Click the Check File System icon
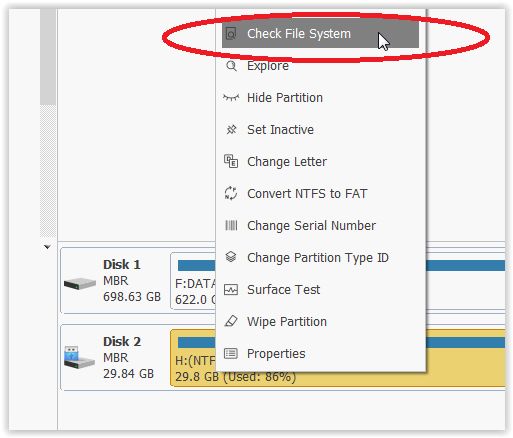Image resolution: width=513 pixels, height=438 pixels. coord(231,34)
